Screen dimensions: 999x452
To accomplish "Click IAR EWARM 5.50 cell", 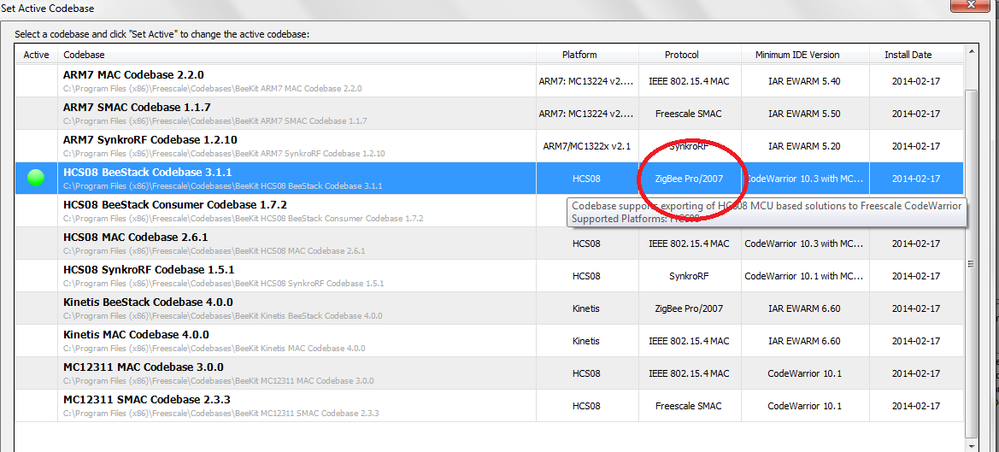I will coord(804,114).
